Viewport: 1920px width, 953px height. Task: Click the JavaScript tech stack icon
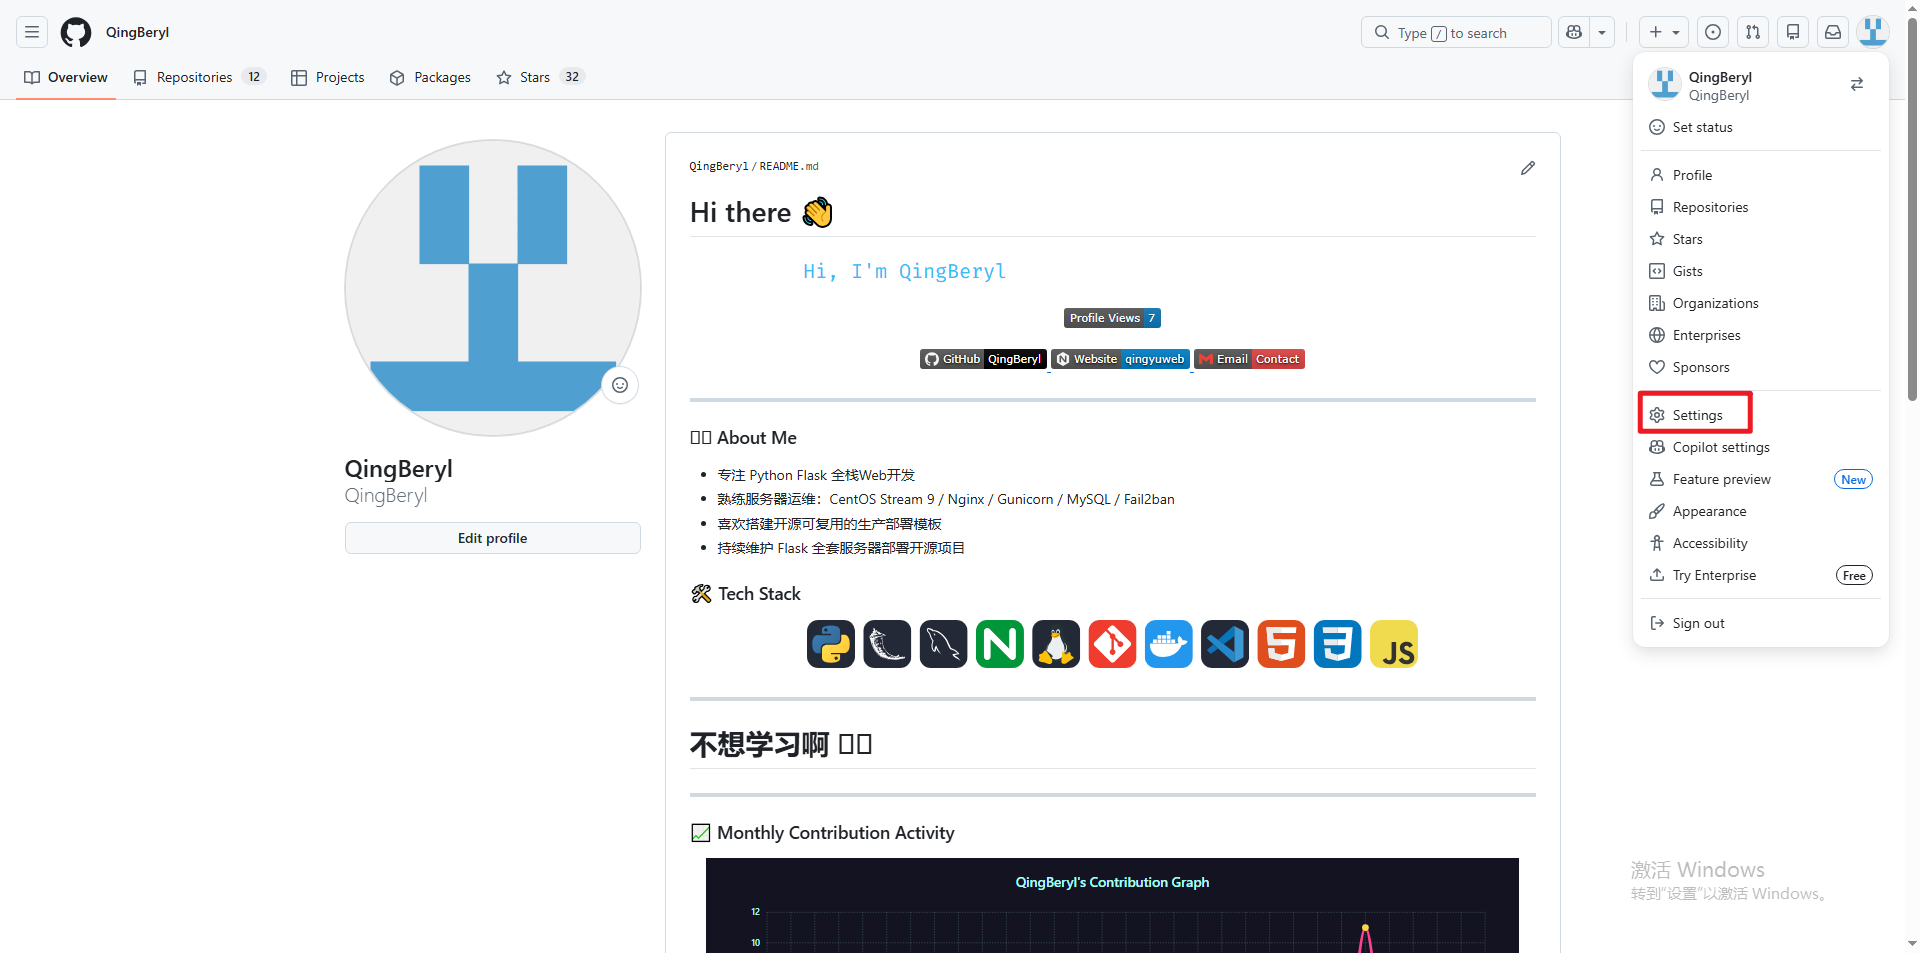(x=1394, y=644)
